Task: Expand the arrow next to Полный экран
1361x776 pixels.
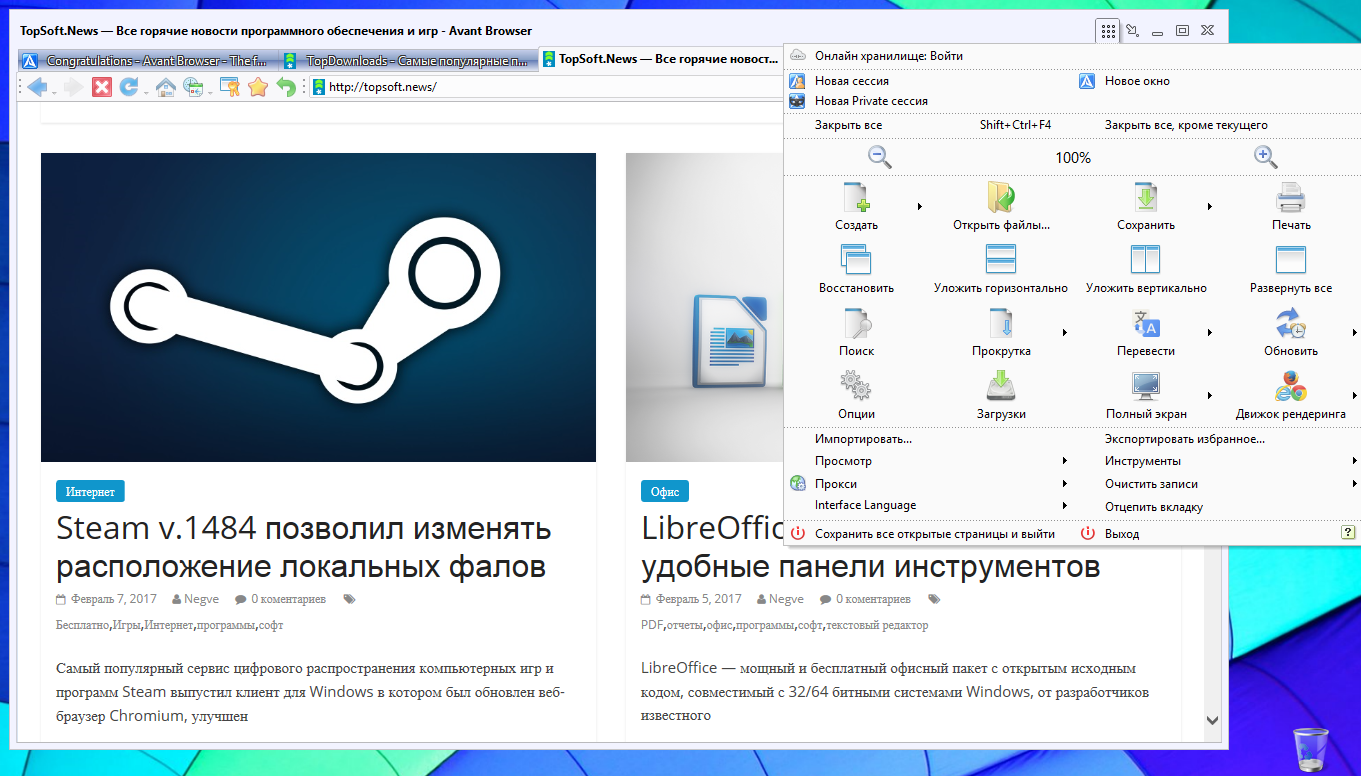Action: 1210,395
